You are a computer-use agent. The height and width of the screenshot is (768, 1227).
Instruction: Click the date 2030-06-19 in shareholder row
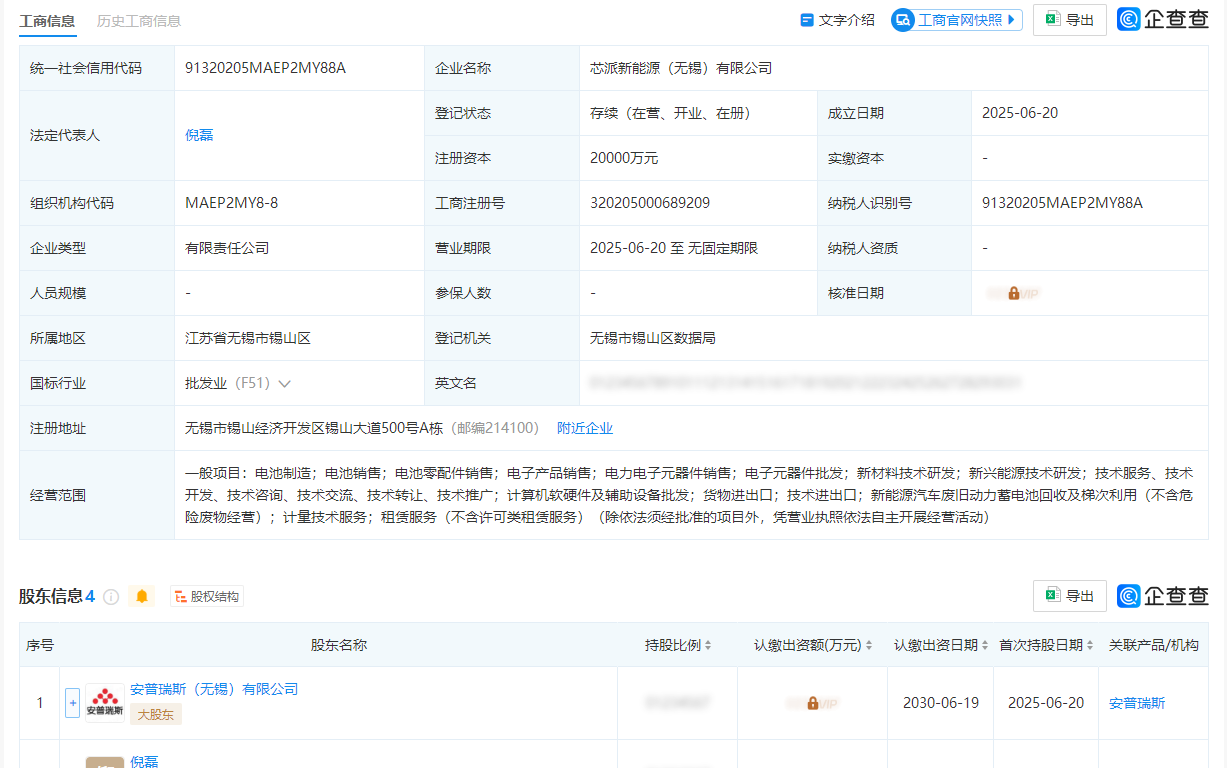coord(940,703)
